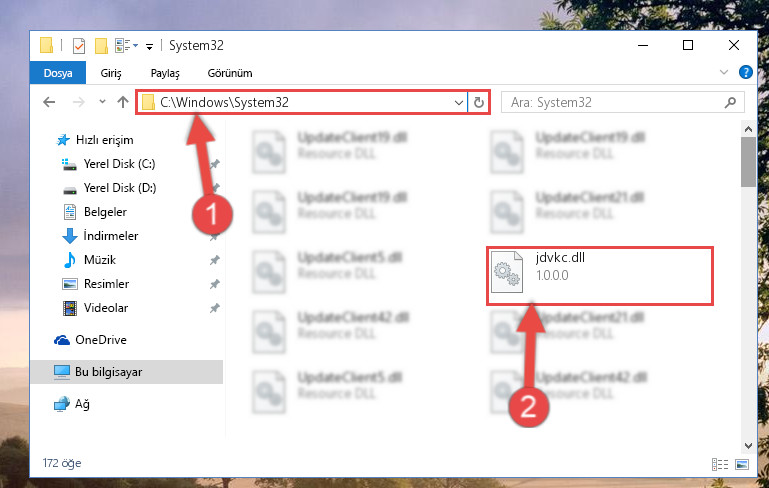Open recent locations dropdown arrow
Screen dimensions: 769x488
click(102, 102)
